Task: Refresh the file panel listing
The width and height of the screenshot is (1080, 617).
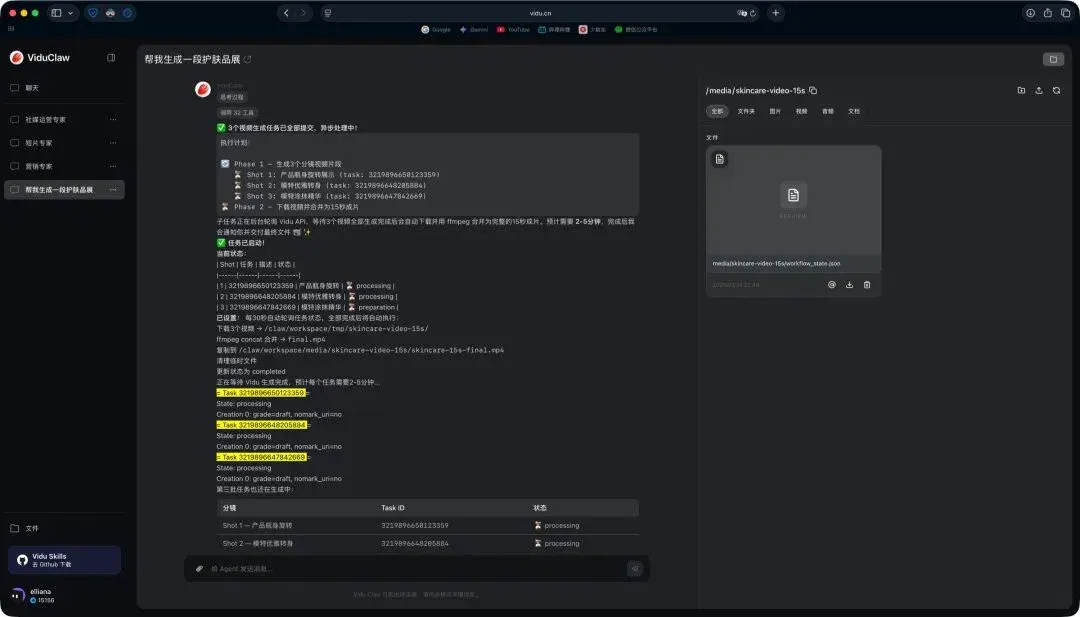Action: (1057, 90)
